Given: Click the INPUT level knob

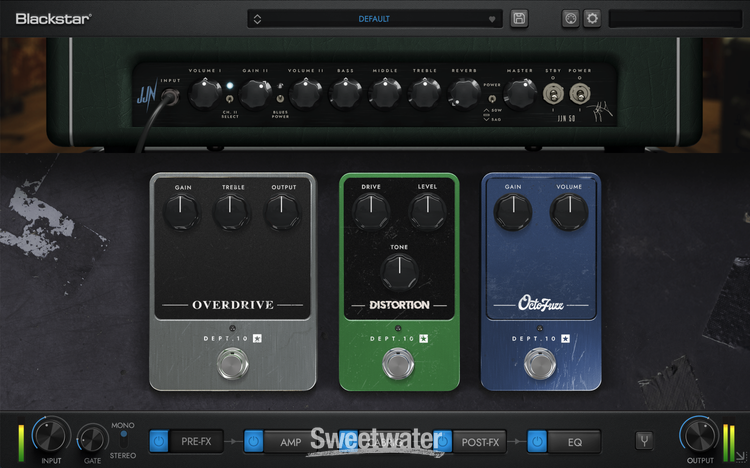Looking at the screenshot, I should pos(51,435).
